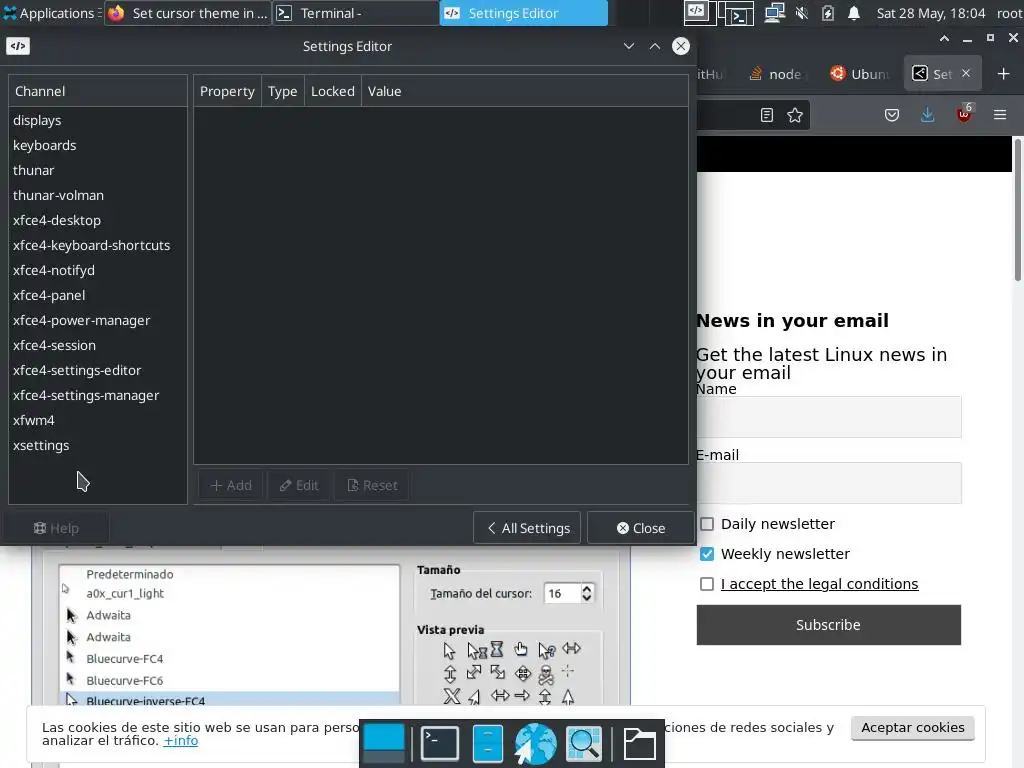The height and width of the screenshot is (768, 1024).
Task: Open the node browser tab
Action: [x=776, y=74]
